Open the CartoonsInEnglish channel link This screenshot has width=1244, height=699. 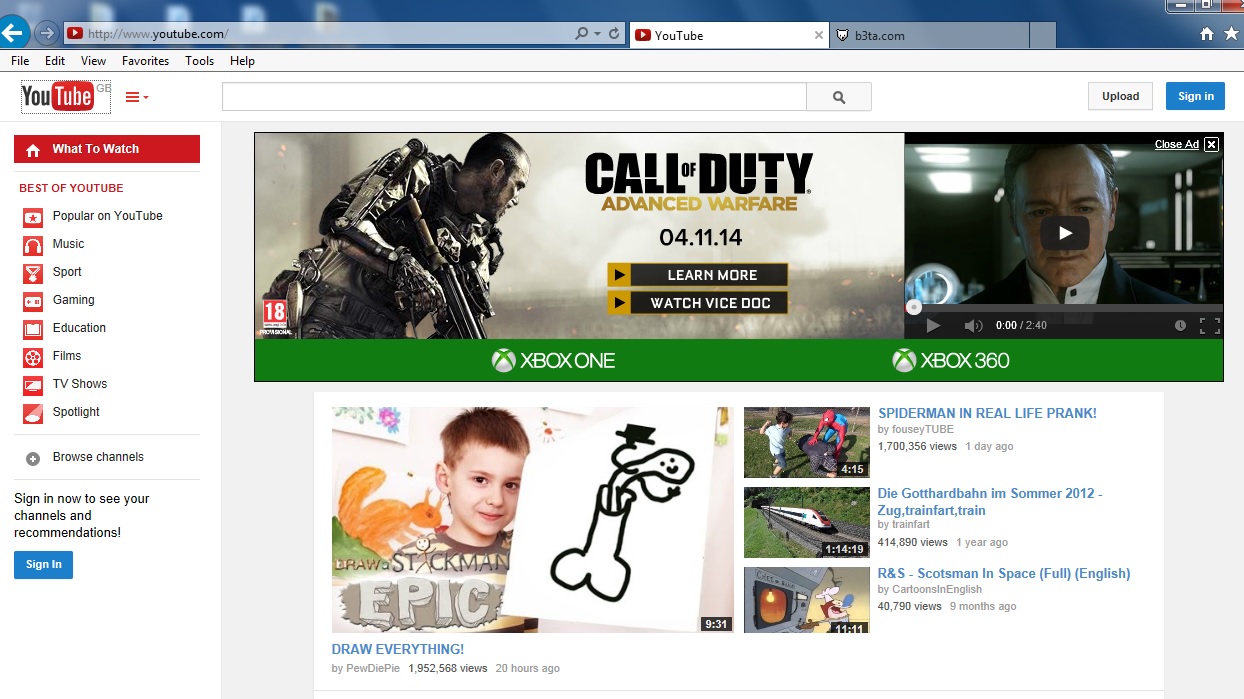click(x=937, y=589)
